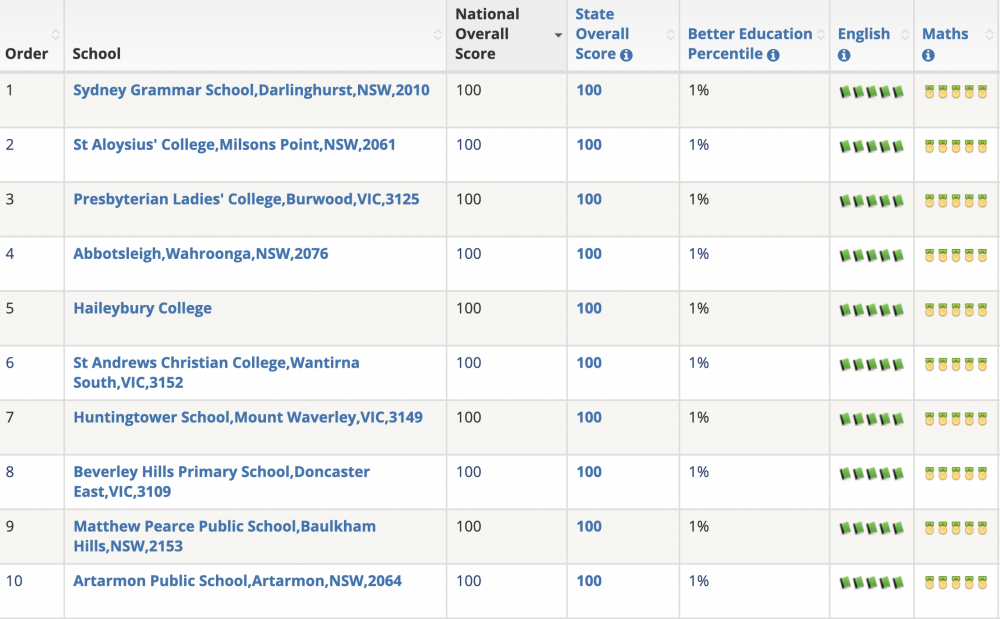
Task: Open Artarmon Public School, Artarmon link
Action: coord(237,581)
